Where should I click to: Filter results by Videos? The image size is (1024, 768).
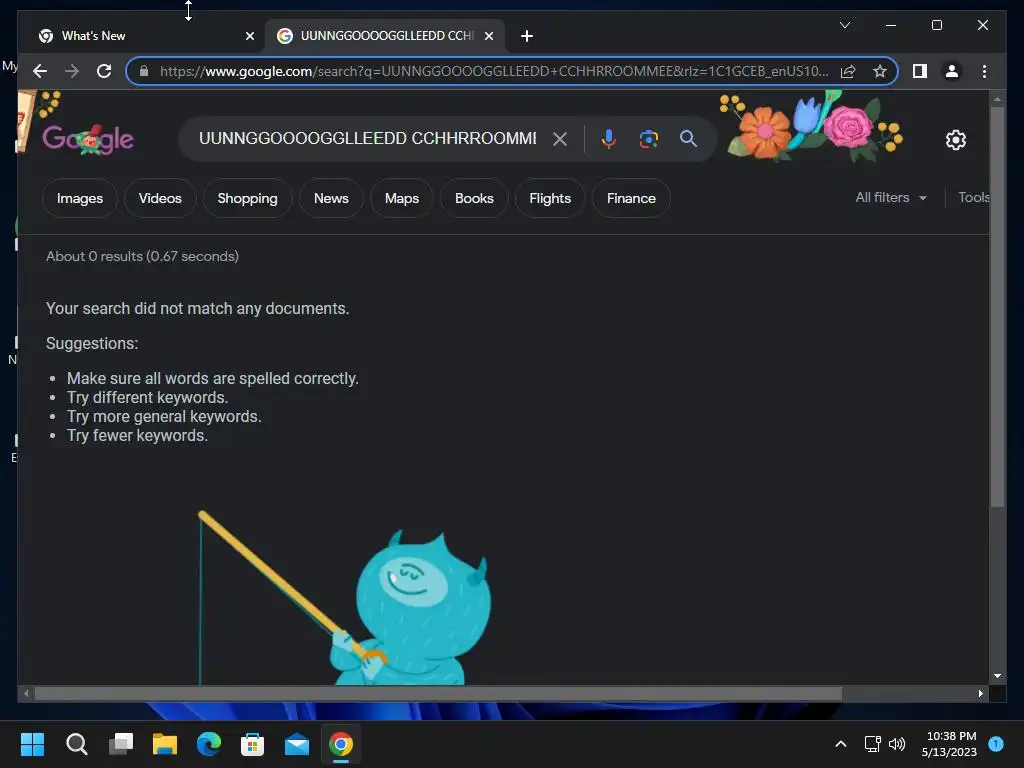[x=160, y=198]
